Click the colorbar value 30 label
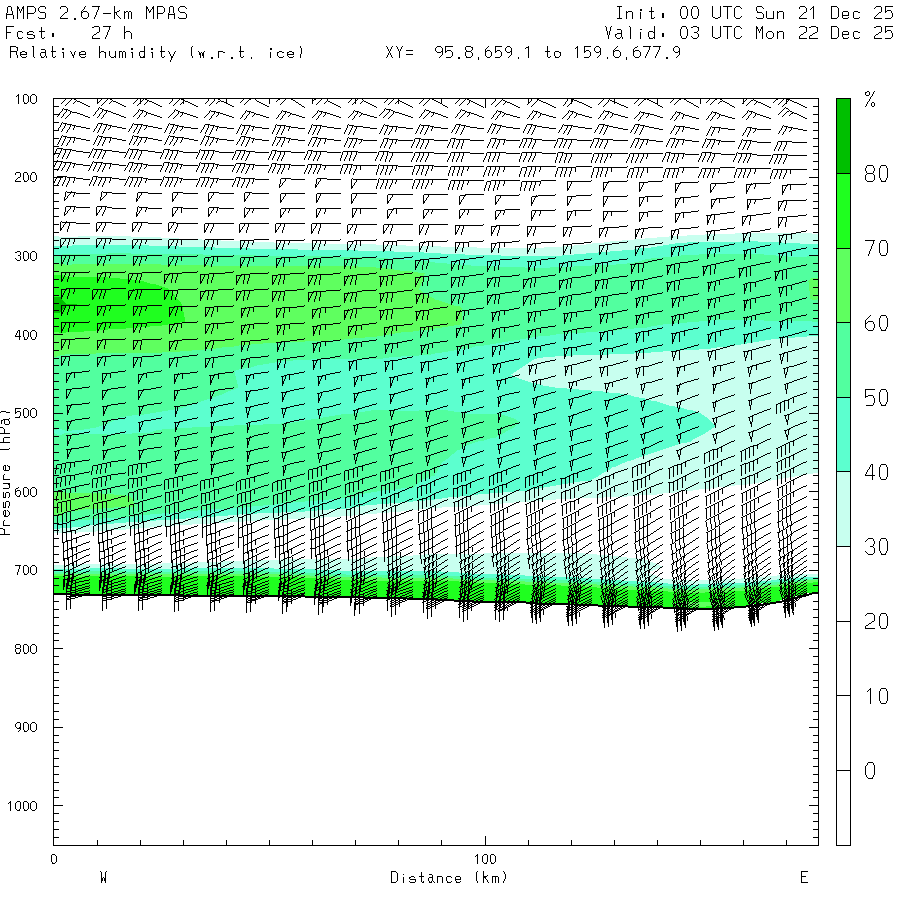The width and height of the screenshot is (900, 900). pos(877,547)
